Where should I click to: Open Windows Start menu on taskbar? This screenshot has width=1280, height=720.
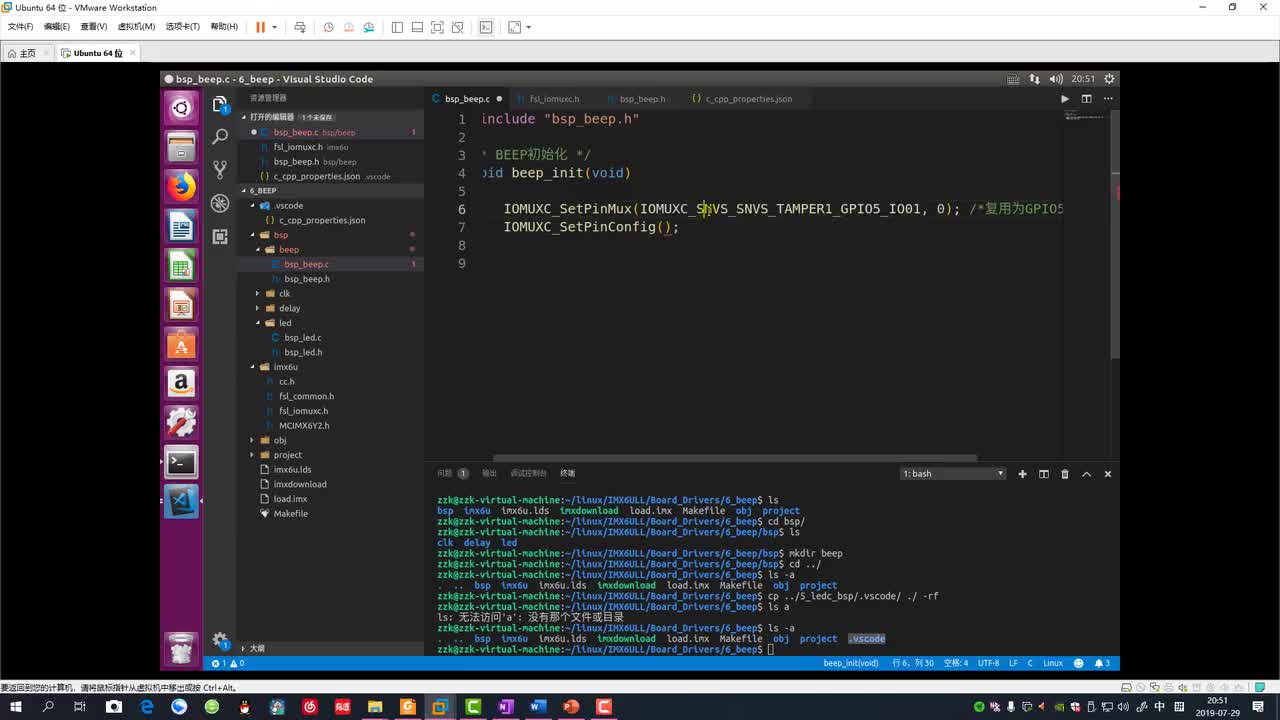click(15, 706)
